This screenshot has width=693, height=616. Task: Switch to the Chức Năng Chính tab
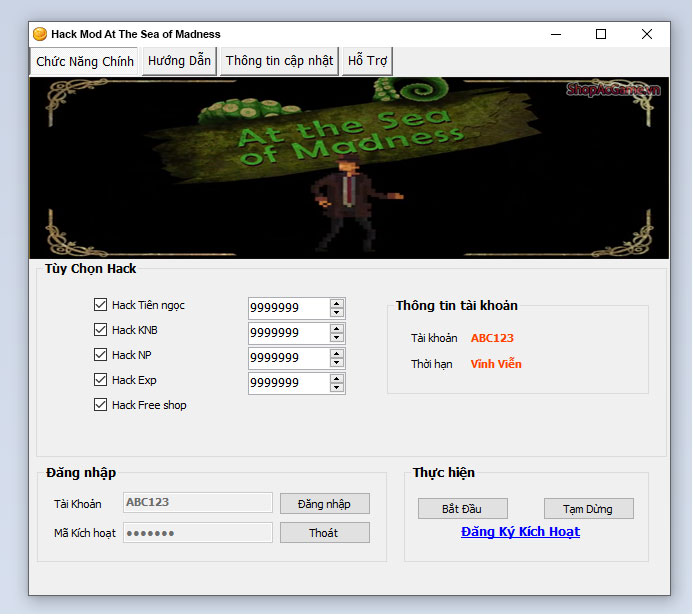(x=84, y=61)
